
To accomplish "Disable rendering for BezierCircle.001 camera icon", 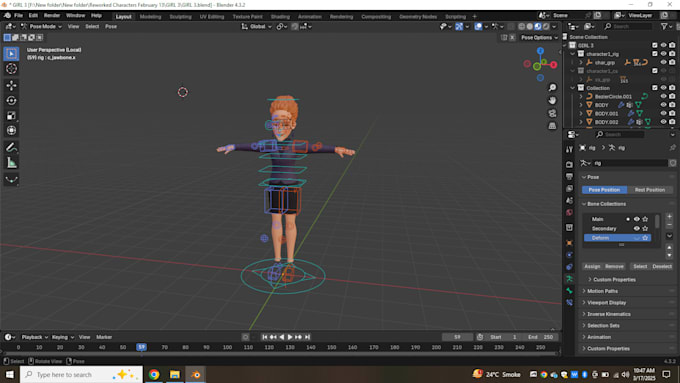I will (x=672, y=96).
